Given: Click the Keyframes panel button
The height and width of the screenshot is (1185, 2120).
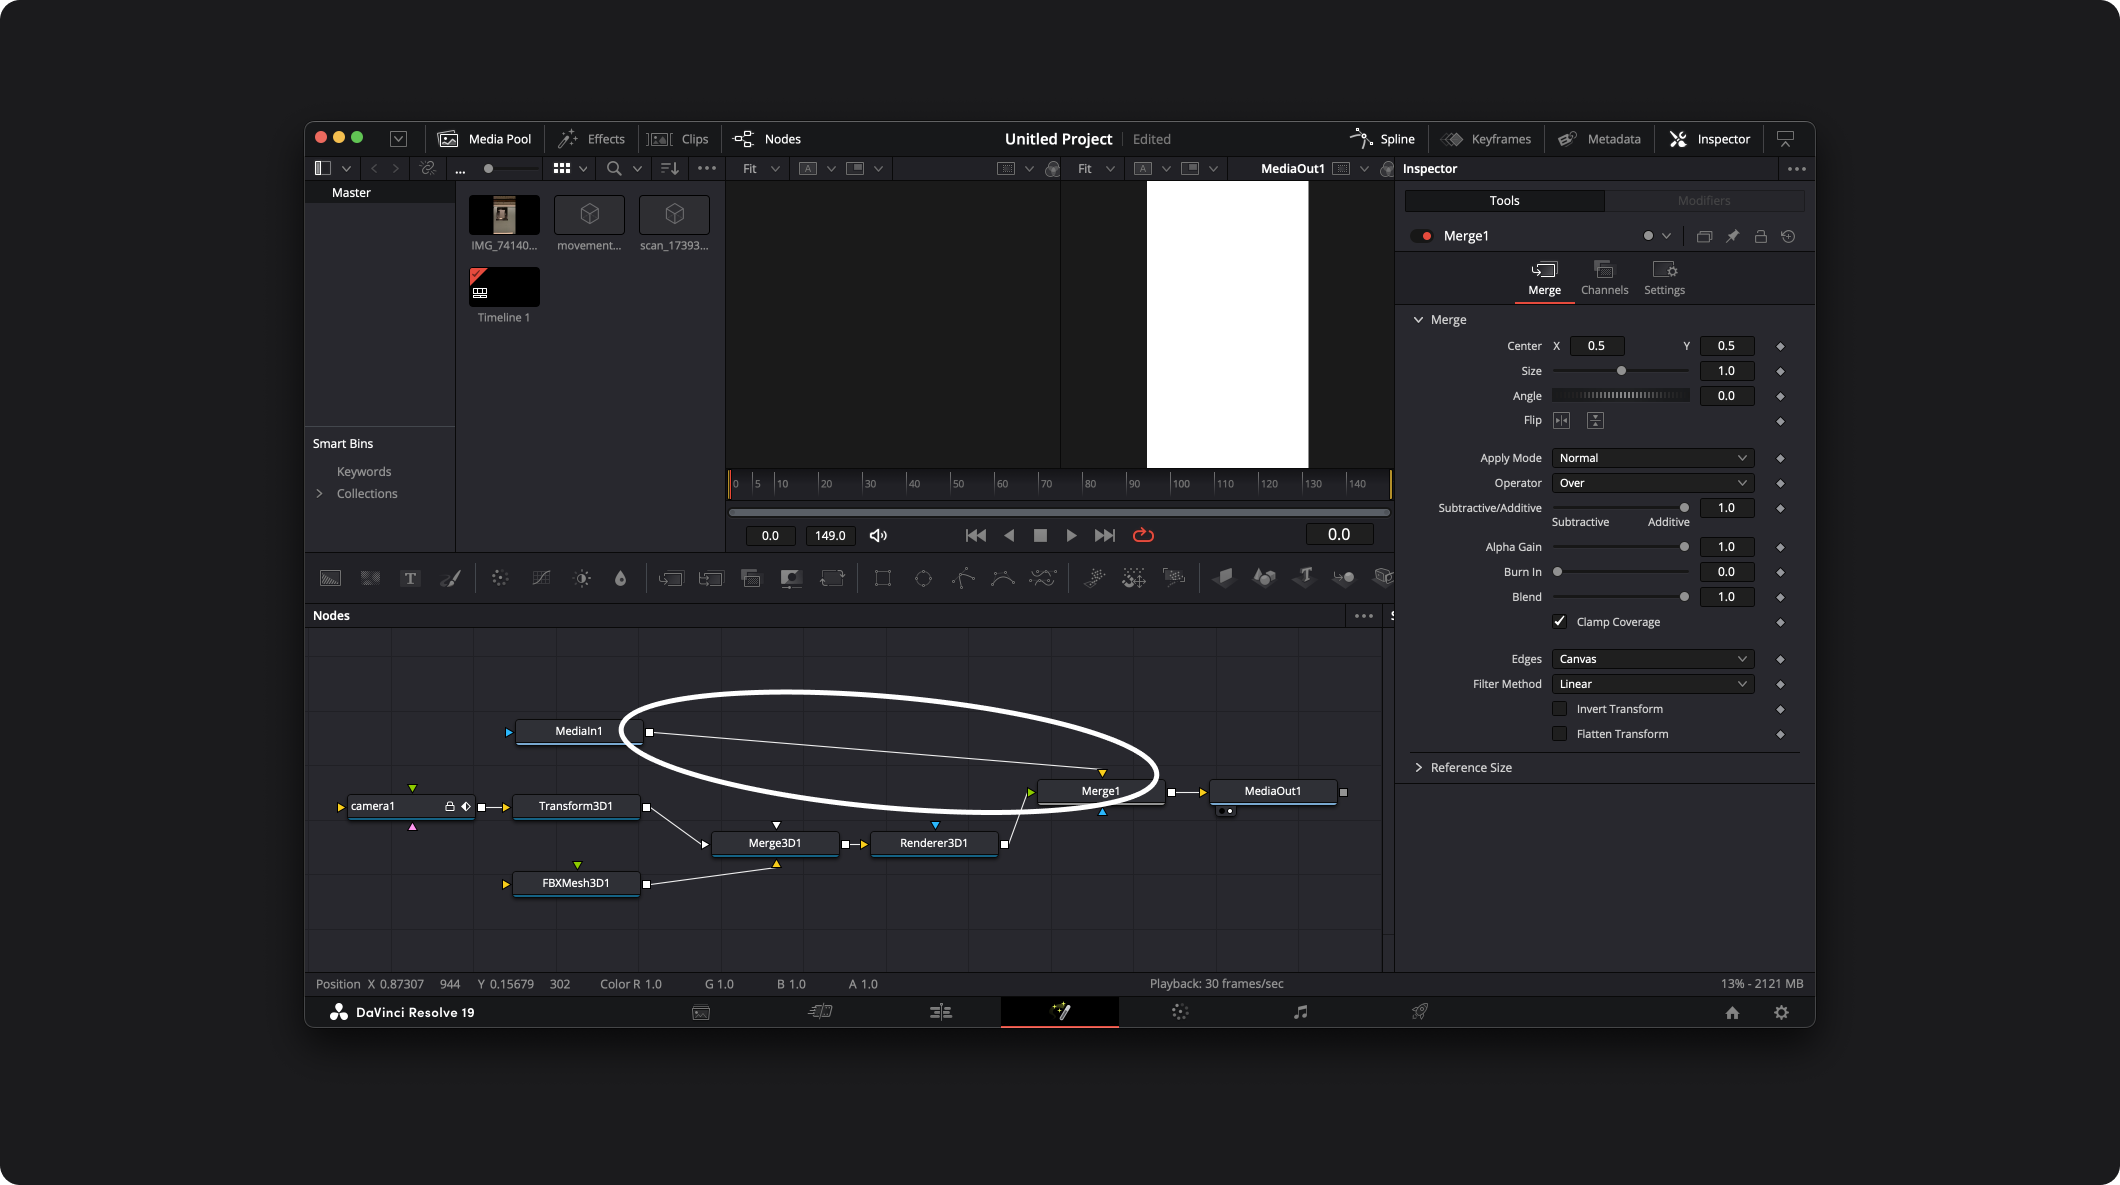Looking at the screenshot, I should coord(1486,139).
